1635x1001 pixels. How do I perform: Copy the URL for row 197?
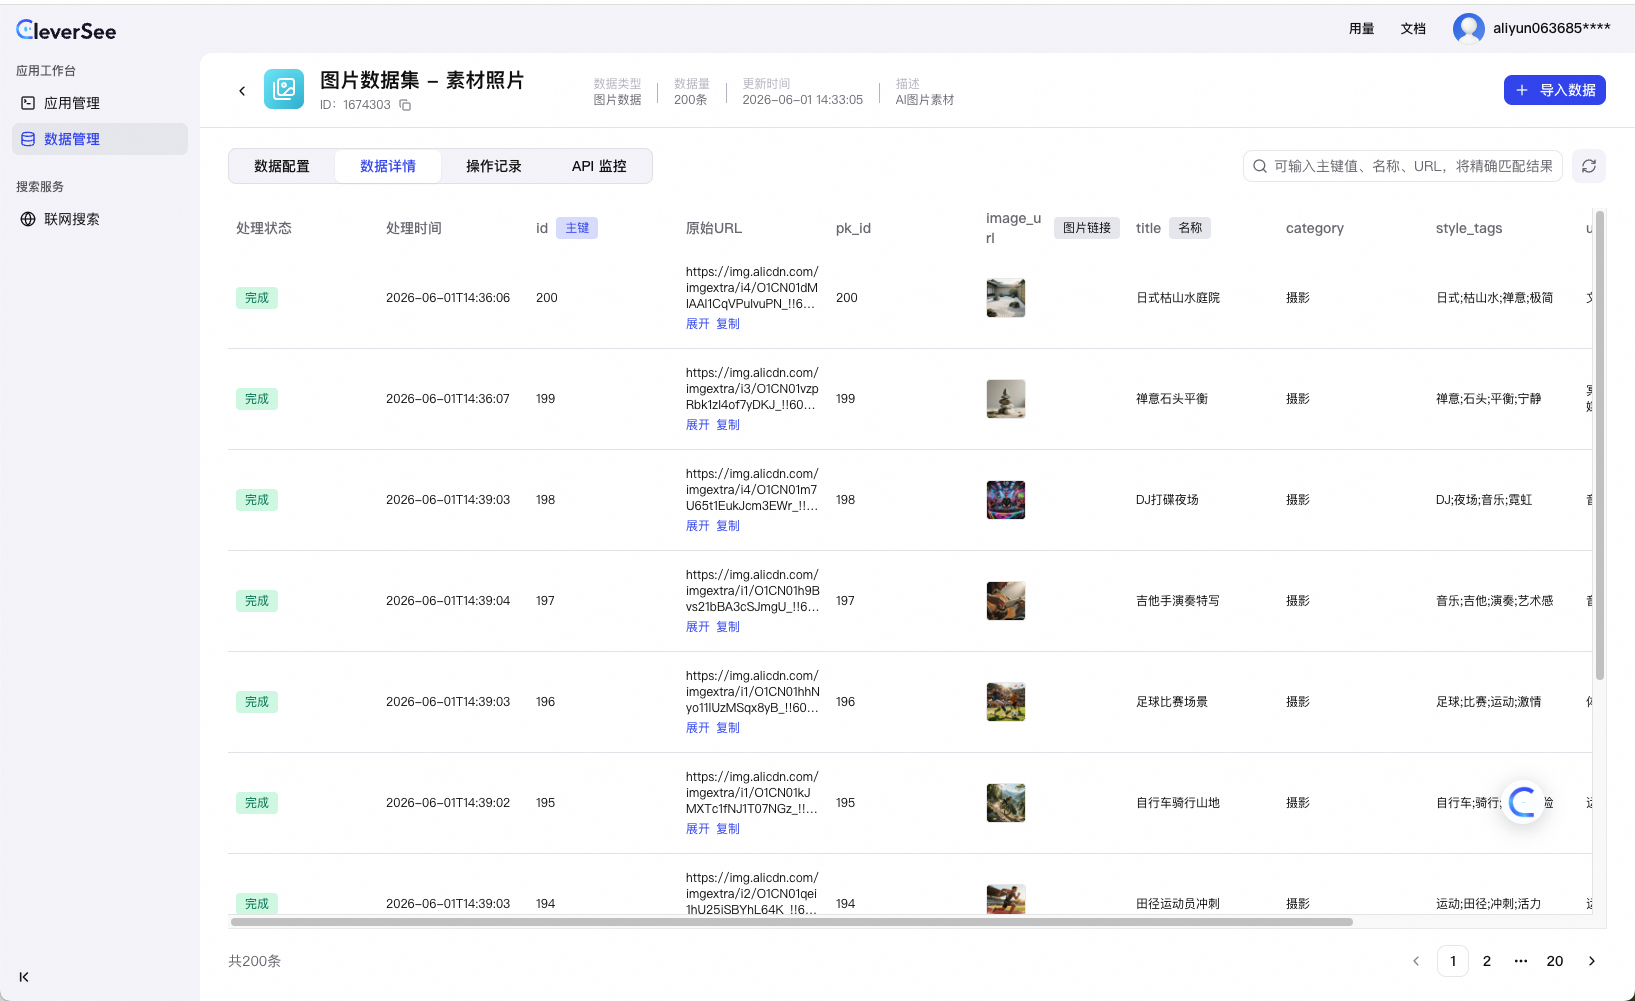coord(728,627)
